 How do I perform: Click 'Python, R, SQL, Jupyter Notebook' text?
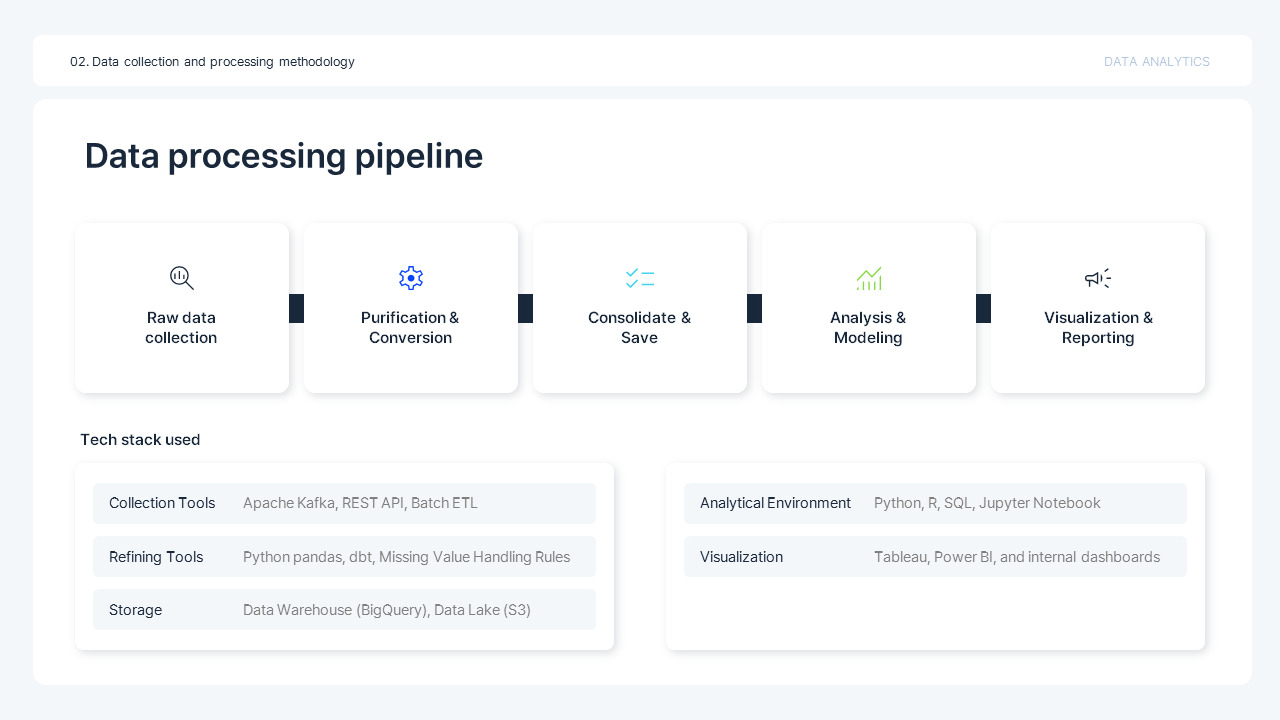pyautogui.click(x=987, y=503)
